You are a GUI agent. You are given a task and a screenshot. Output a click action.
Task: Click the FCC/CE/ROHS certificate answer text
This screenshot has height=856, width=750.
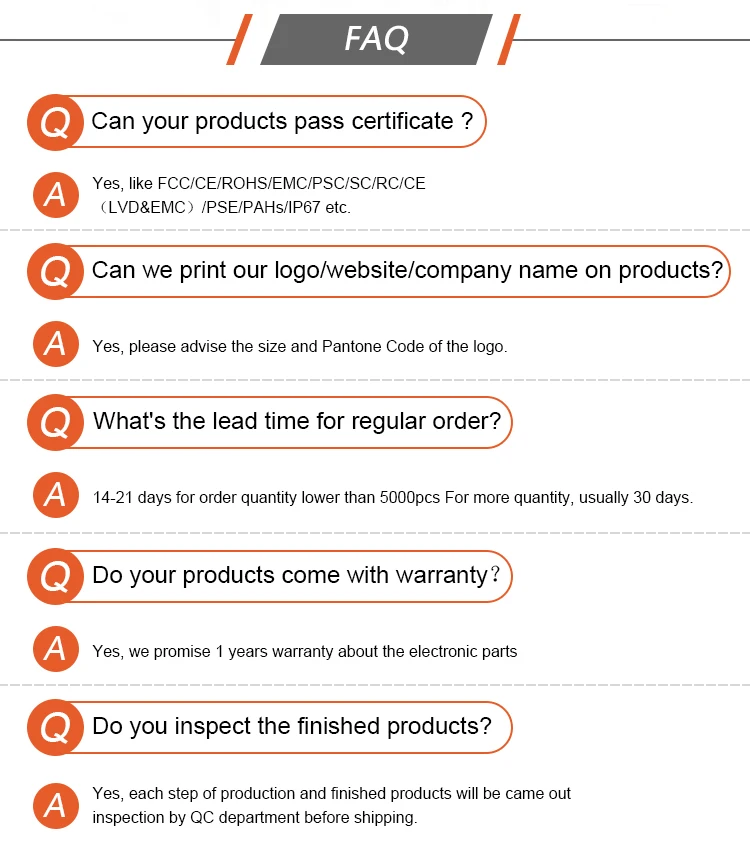click(x=258, y=195)
